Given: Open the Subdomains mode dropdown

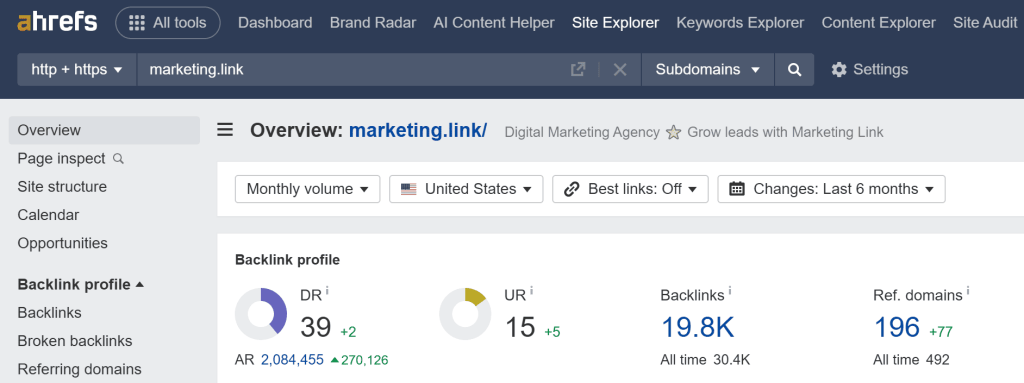Looking at the screenshot, I should pos(708,69).
